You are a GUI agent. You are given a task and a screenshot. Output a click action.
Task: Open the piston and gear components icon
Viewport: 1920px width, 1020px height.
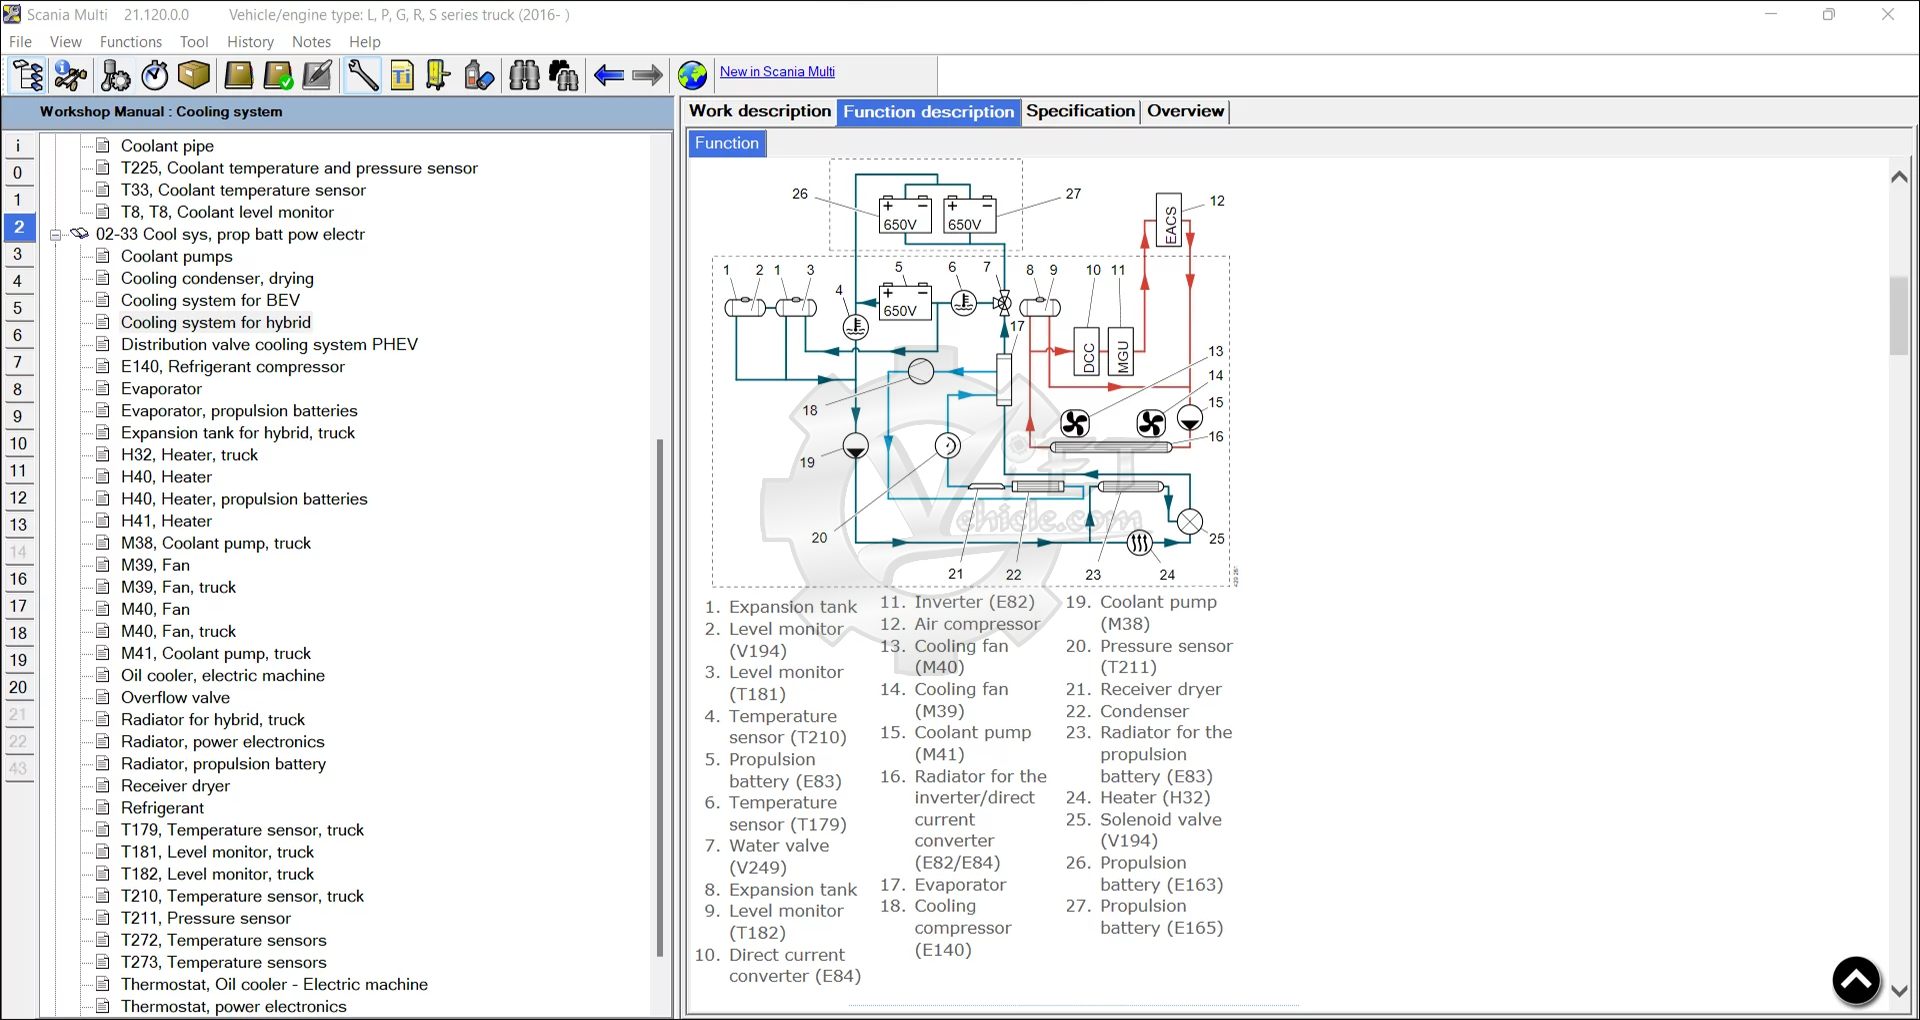pyautogui.click(x=115, y=75)
